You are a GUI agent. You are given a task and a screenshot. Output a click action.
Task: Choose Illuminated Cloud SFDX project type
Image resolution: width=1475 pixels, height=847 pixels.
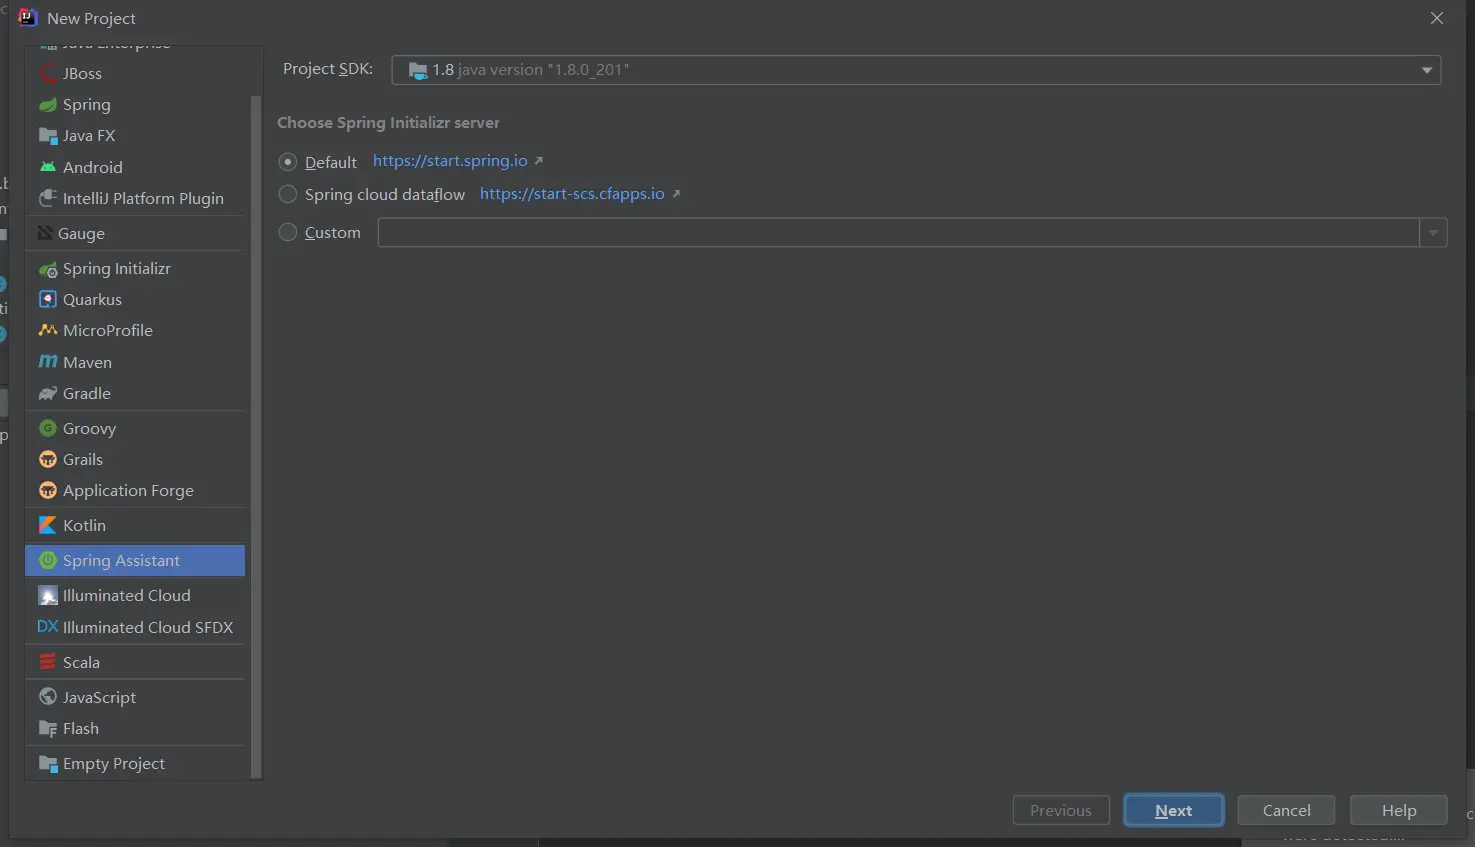[135, 627]
